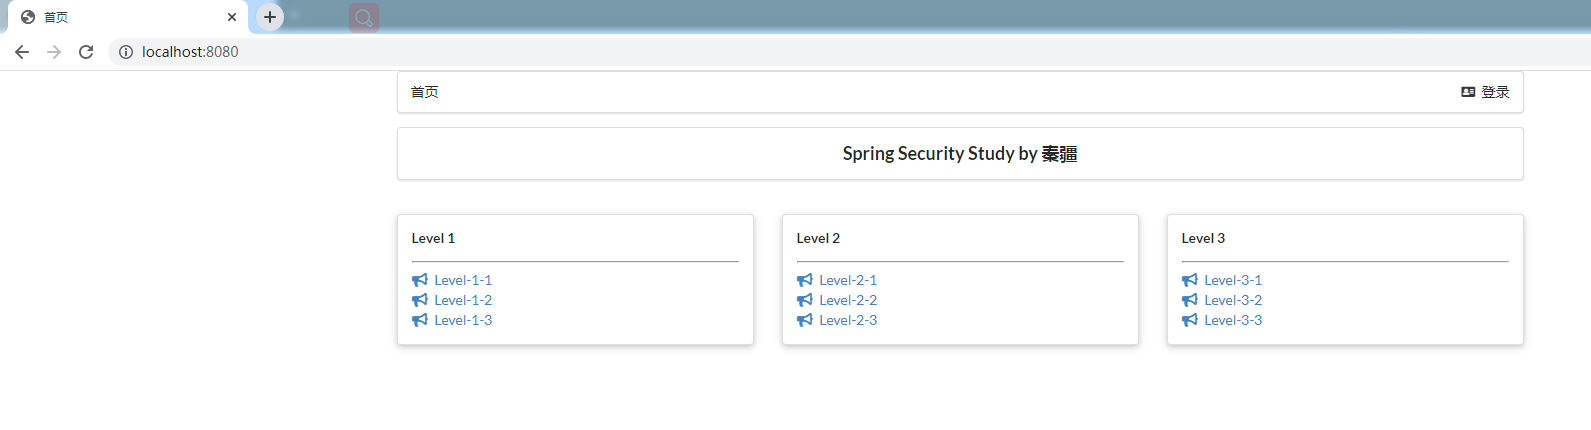This screenshot has height=430, width=1591.
Task: Close the 首页 browser tab
Action: click(232, 17)
